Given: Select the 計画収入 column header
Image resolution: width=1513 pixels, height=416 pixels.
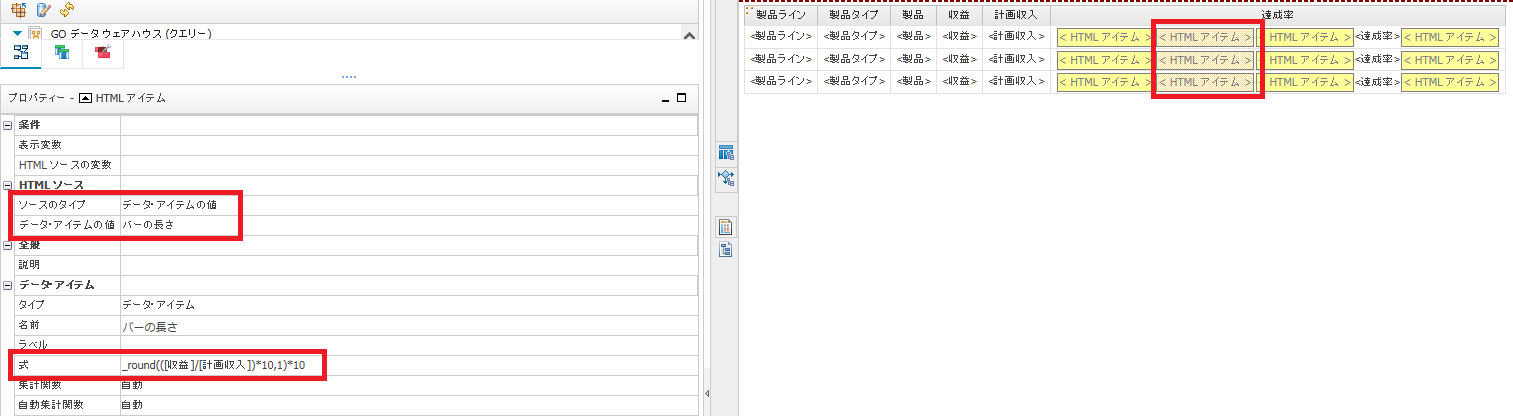Looking at the screenshot, I should (1017, 15).
